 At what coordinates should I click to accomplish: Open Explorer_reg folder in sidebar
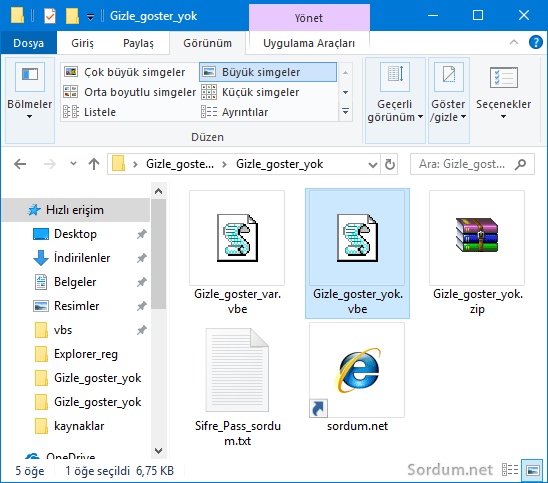point(86,354)
